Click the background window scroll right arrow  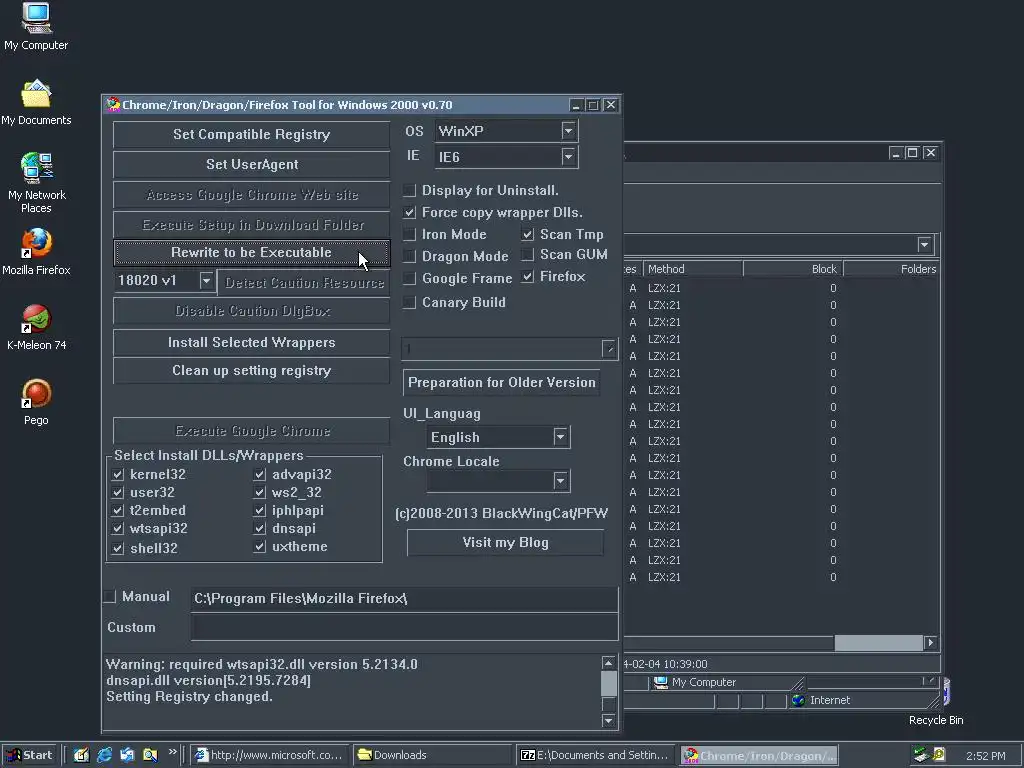tap(931, 643)
